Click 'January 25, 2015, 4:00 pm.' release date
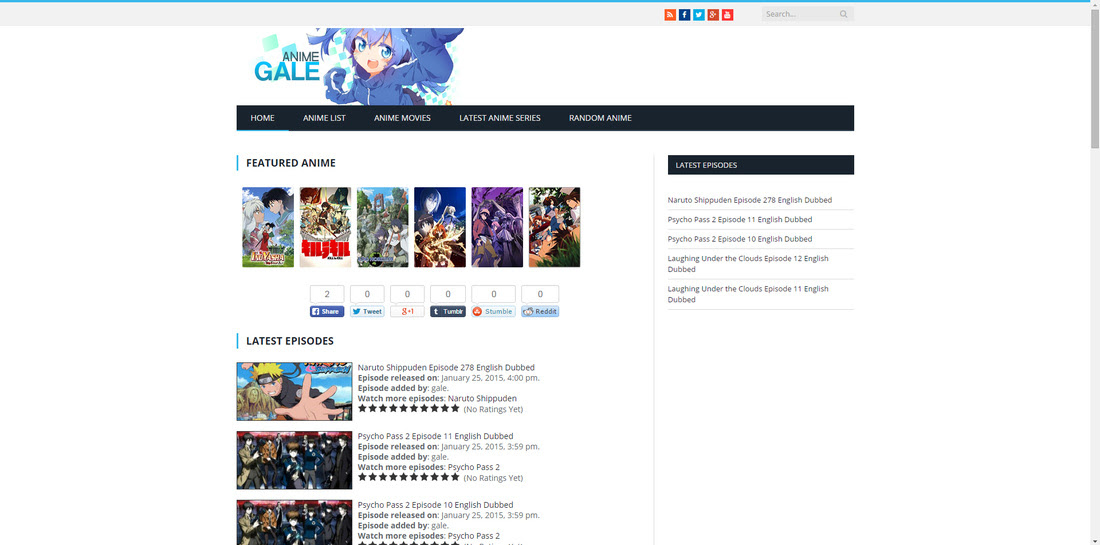This screenshot has width=1100, height=545. (x=490, y=378)
